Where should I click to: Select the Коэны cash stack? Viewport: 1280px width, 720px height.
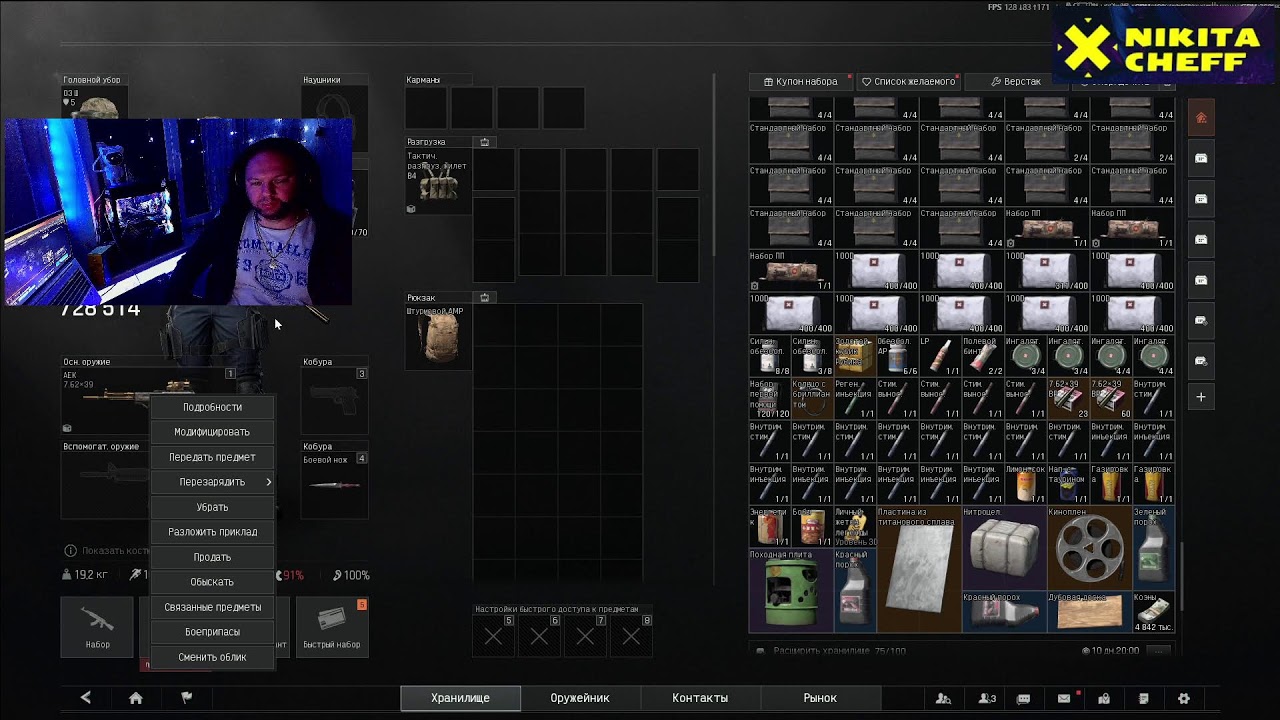pyautogui.click(x=1153, y=612)
